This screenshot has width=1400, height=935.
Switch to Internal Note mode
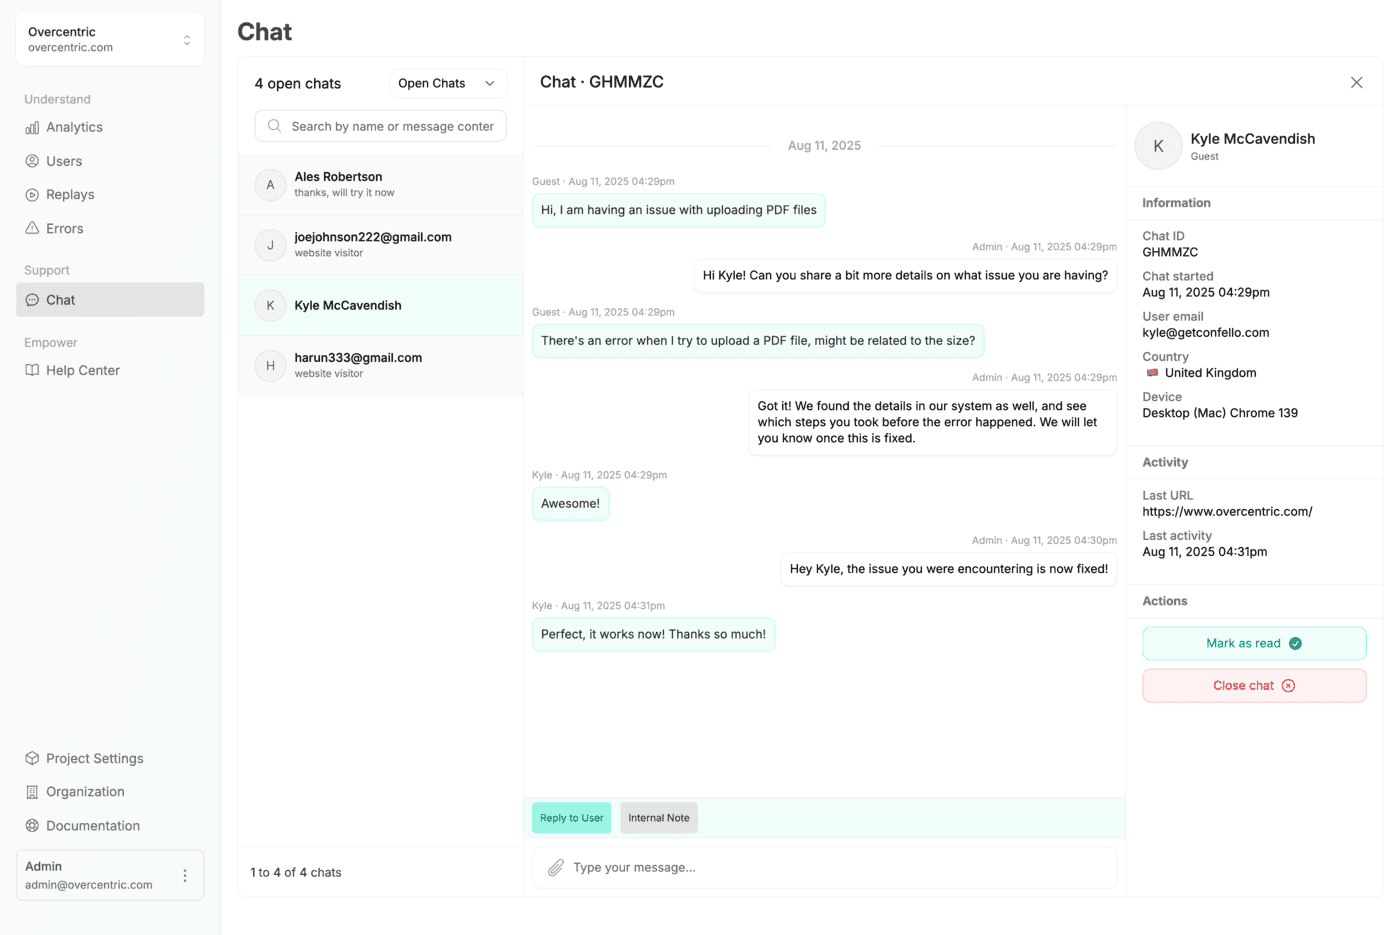pyautogui.click(x=658, y=818)
